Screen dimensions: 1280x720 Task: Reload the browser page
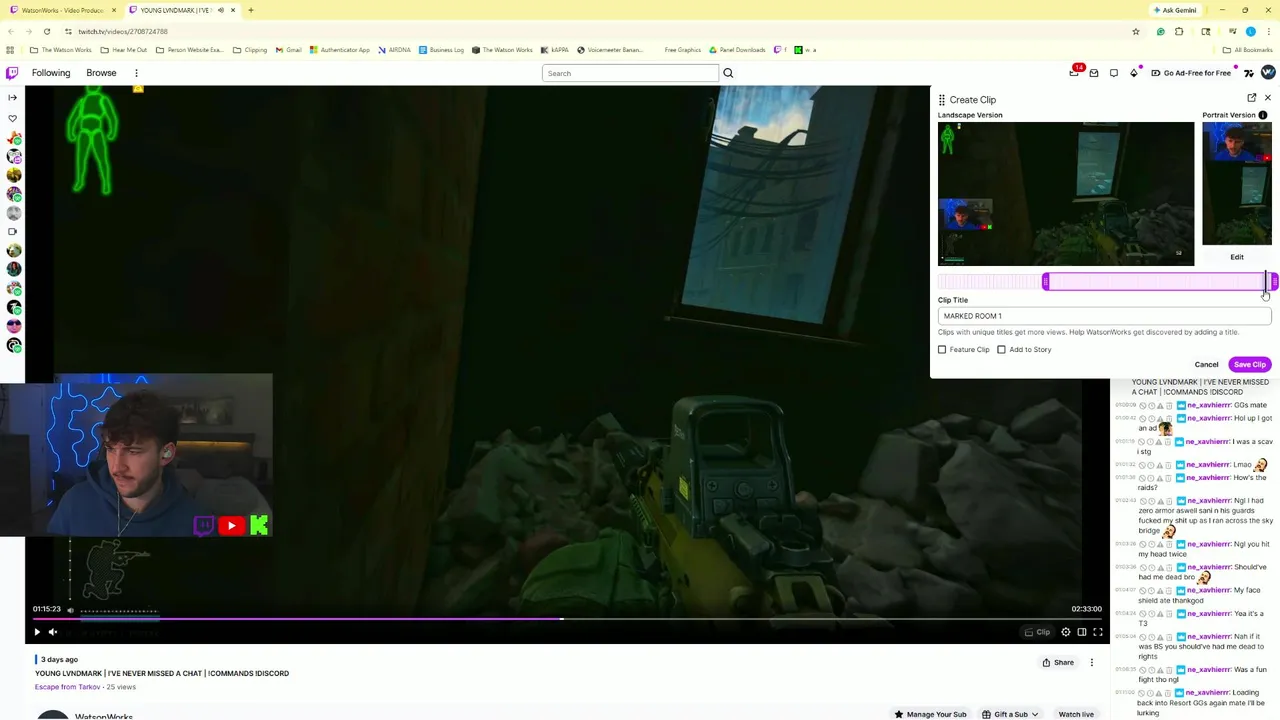[x=46, y=31]
